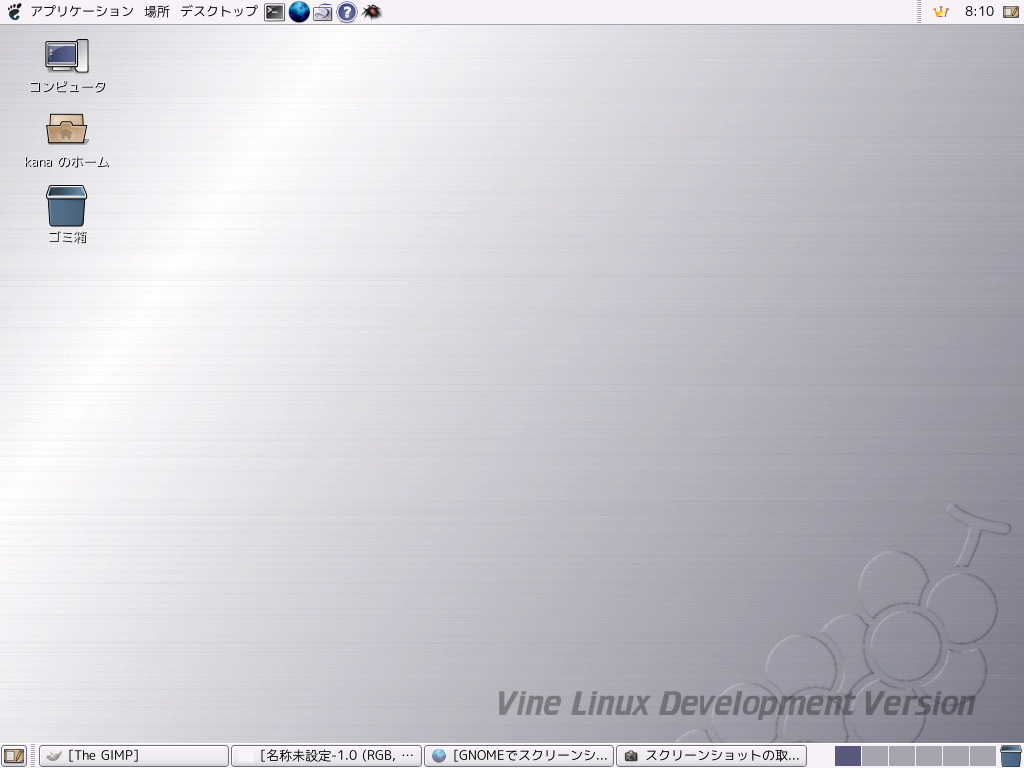Open the help question-mark launcher
The image size is (1024, 768).
347,12
